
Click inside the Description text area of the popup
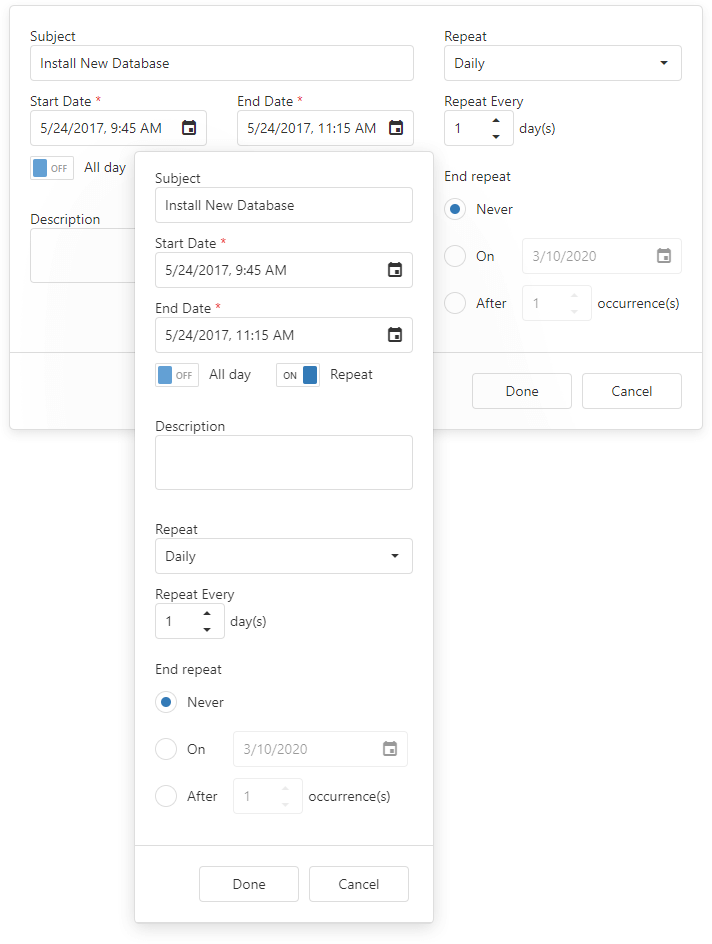pos(283,462)
